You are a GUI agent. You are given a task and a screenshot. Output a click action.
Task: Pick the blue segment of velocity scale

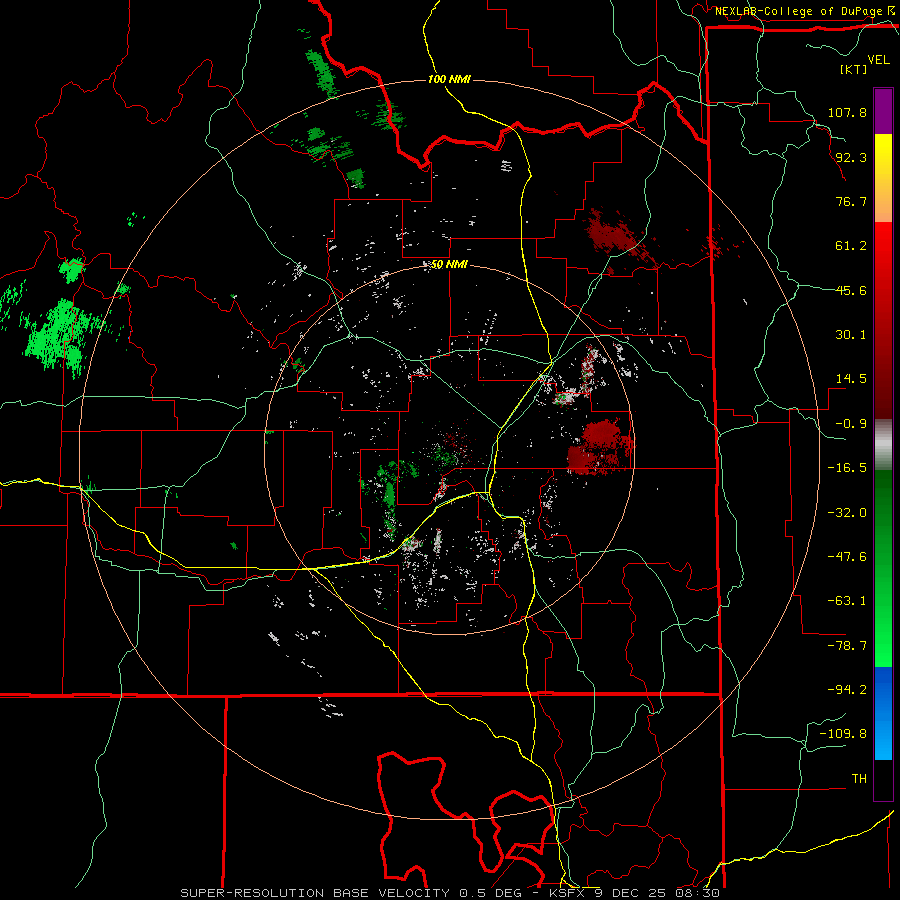tap(883, 713)
